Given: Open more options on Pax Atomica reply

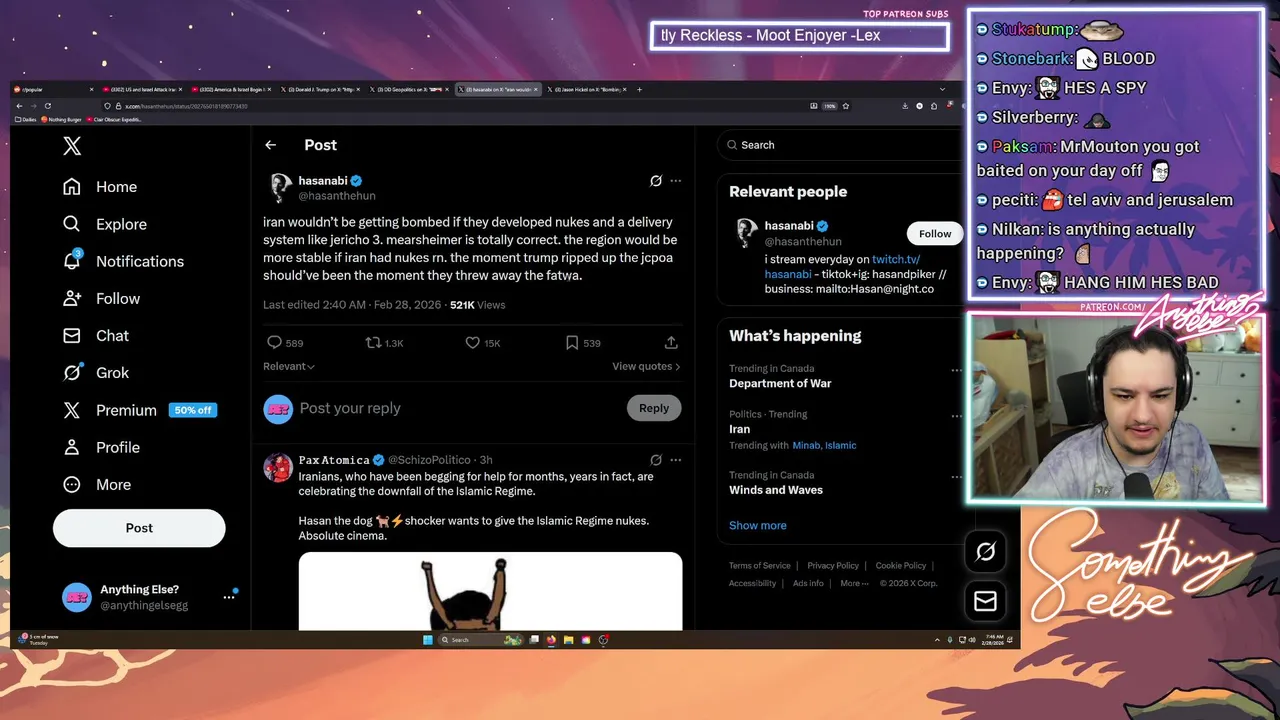Looking at the screenshot, I should 676,460.
